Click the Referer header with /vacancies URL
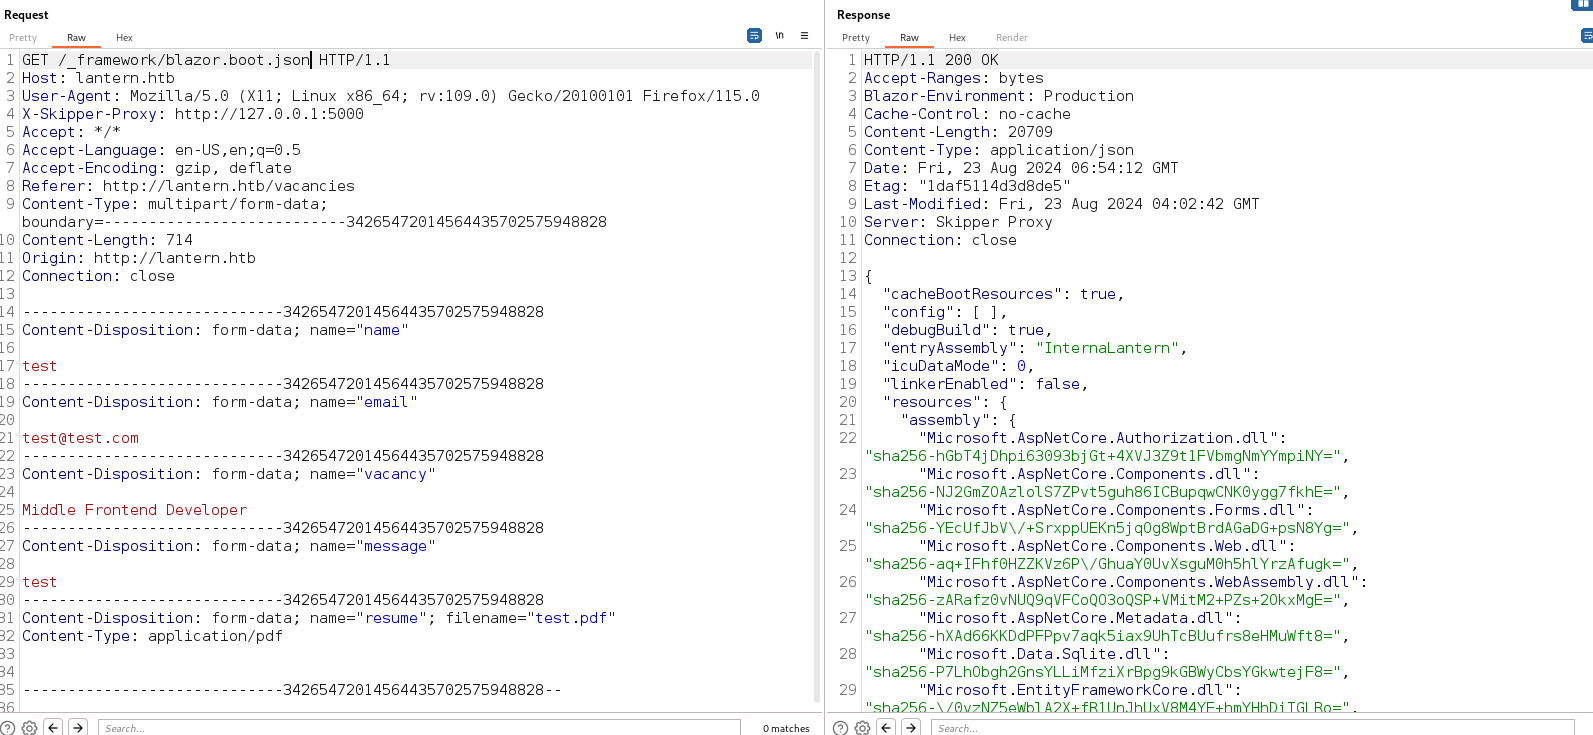 pos(188,186)
